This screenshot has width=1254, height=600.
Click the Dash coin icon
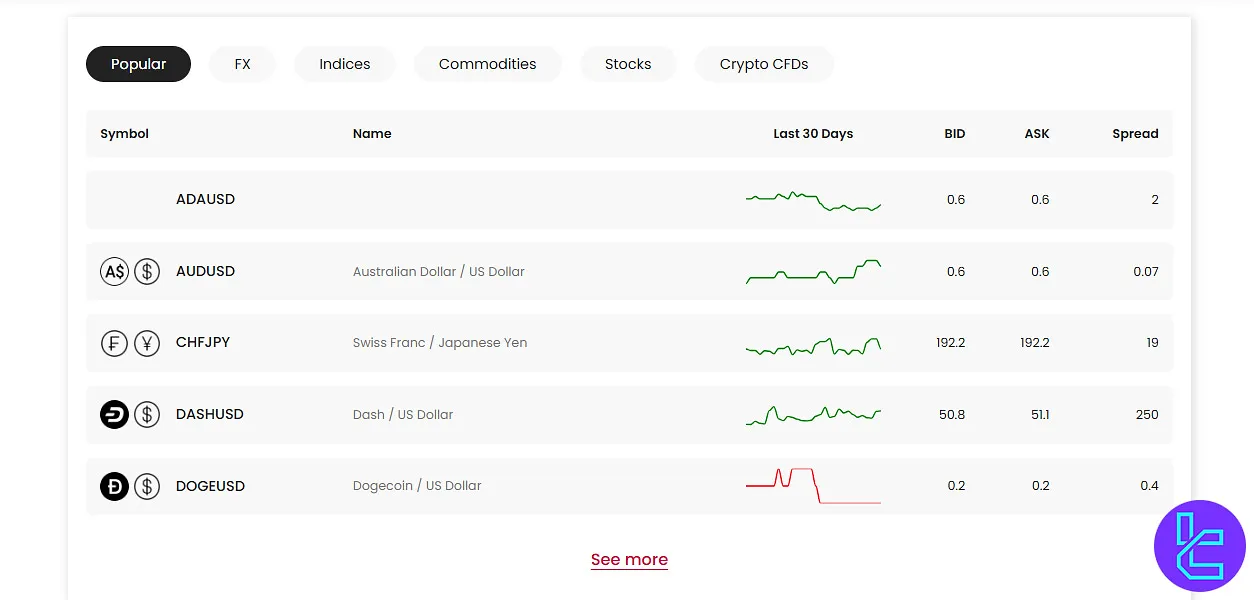(x=115, y=414)
